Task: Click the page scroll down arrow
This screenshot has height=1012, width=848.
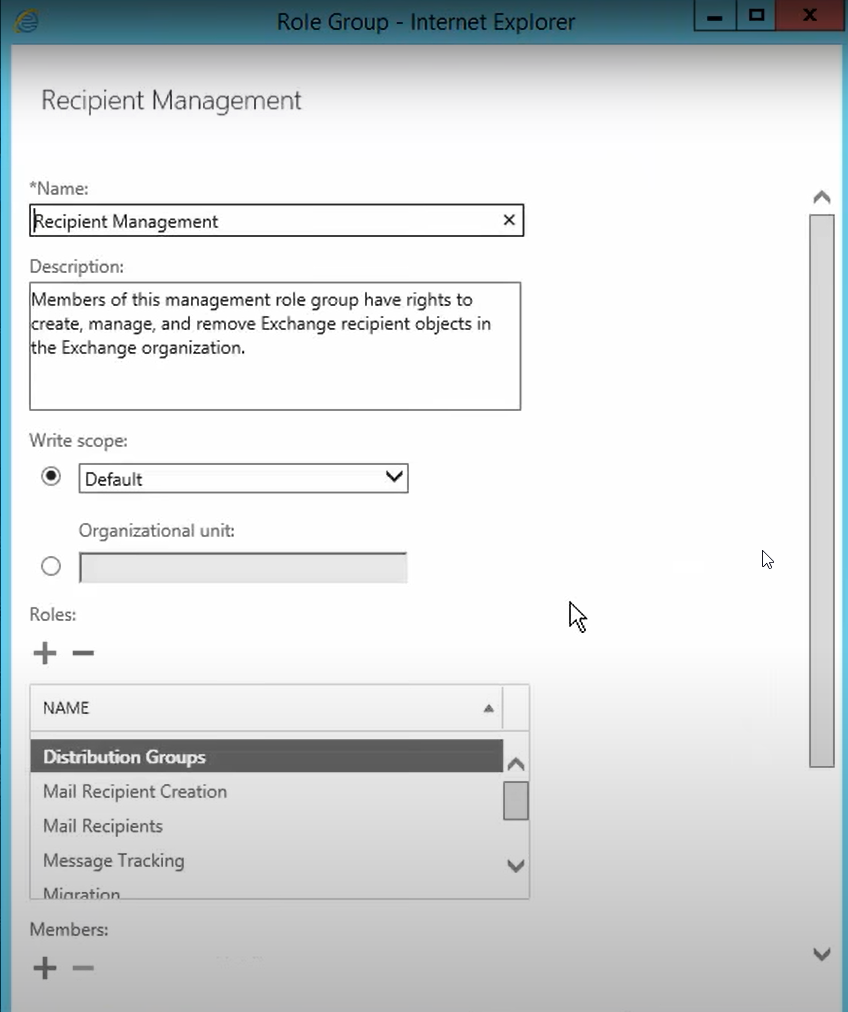Action: (x=822, y=954)
